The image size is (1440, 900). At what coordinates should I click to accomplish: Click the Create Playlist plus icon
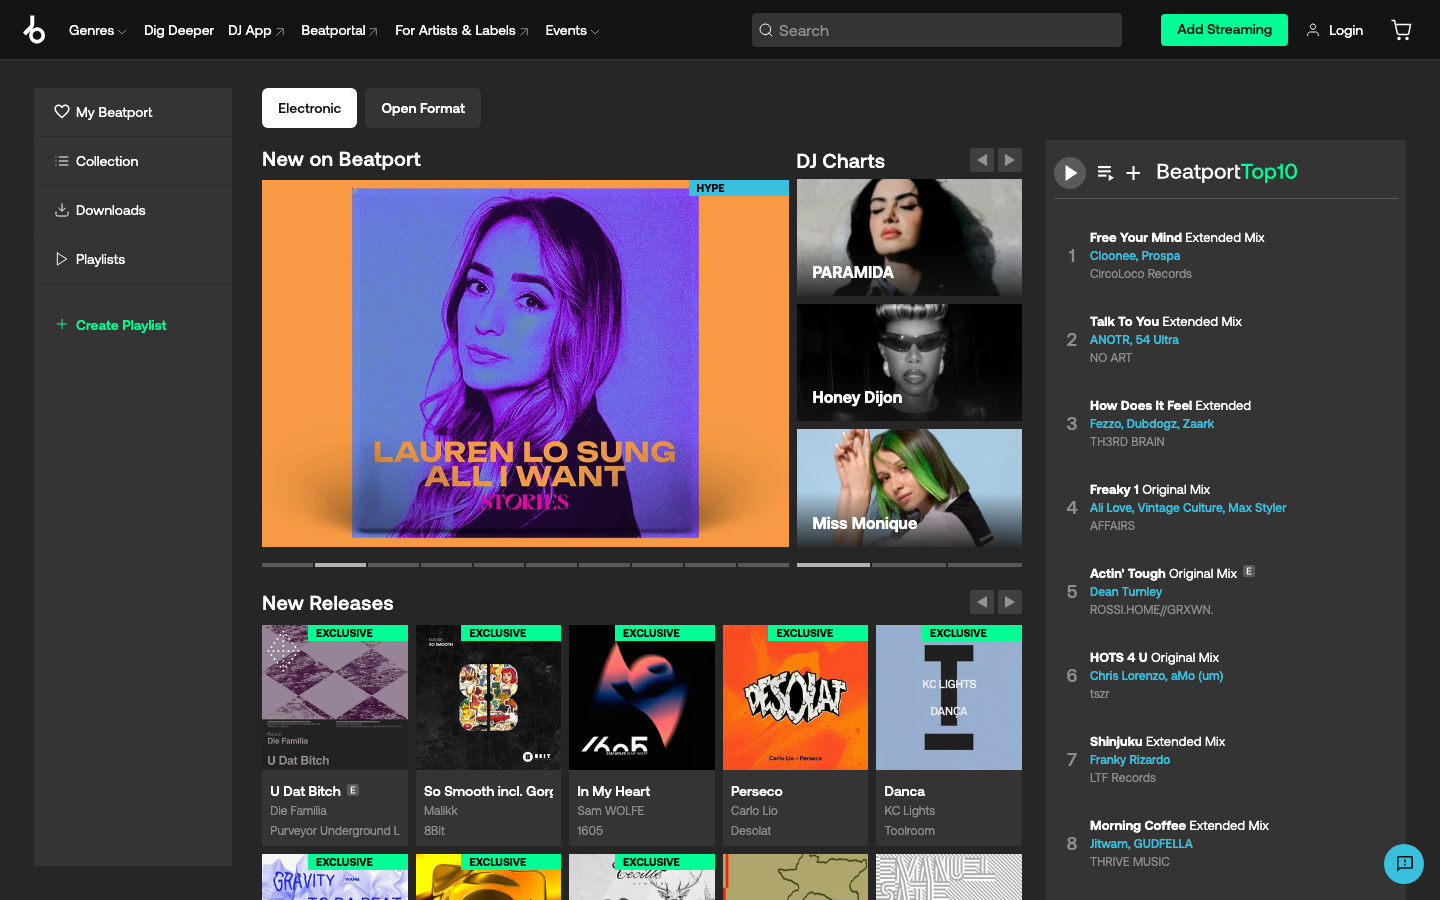click(62, 324)
